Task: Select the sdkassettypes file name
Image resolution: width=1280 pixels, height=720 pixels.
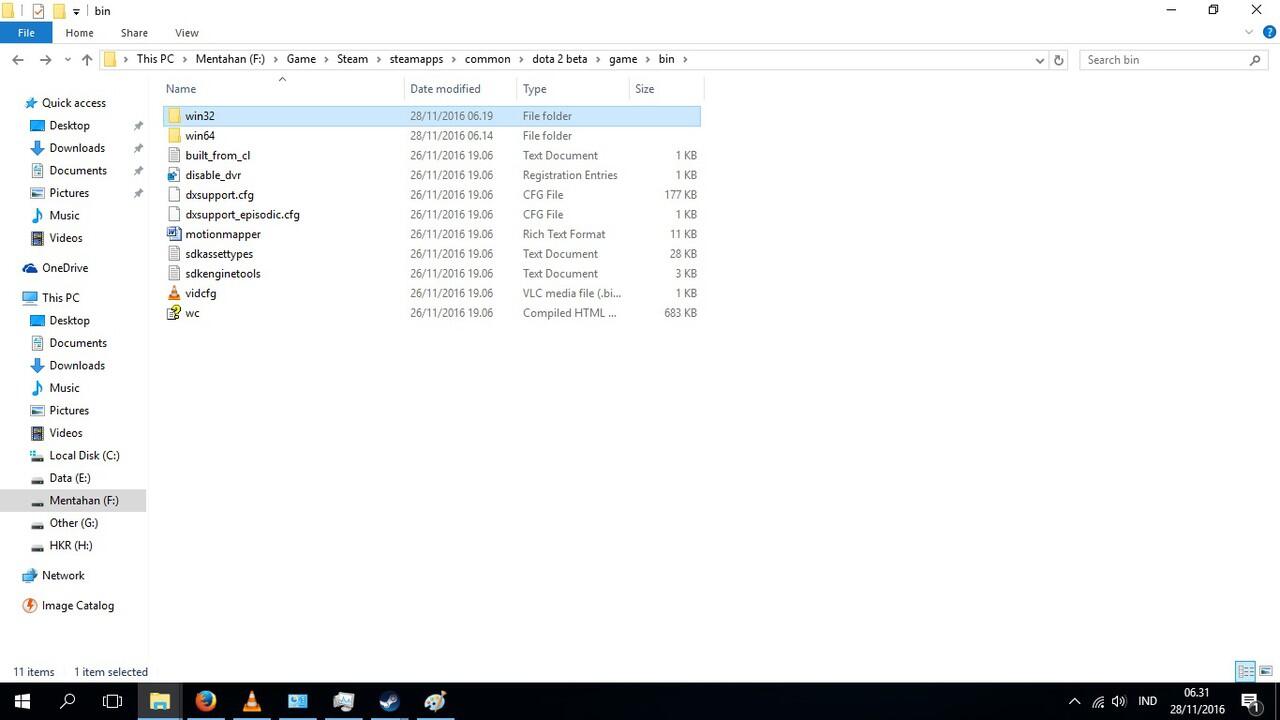Action: tap(219, 254)
